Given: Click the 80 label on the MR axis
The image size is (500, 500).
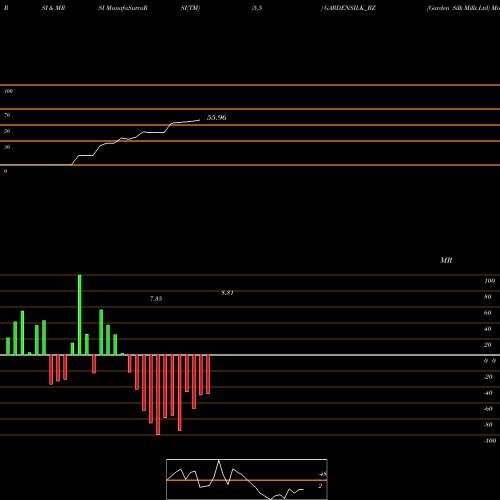Looking at the screenshot, I should (487, 297).
